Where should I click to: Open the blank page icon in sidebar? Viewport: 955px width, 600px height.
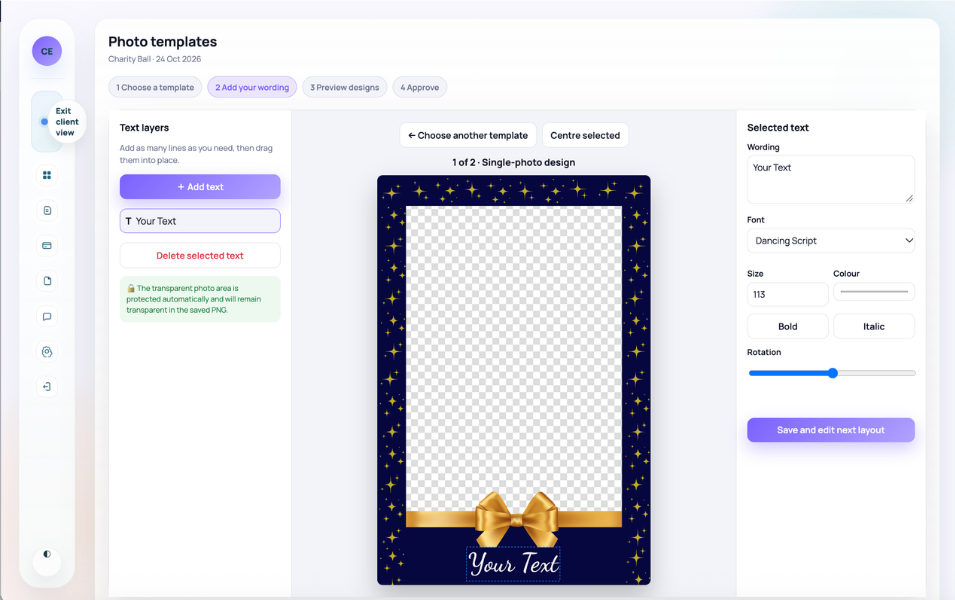coord(47,281)
